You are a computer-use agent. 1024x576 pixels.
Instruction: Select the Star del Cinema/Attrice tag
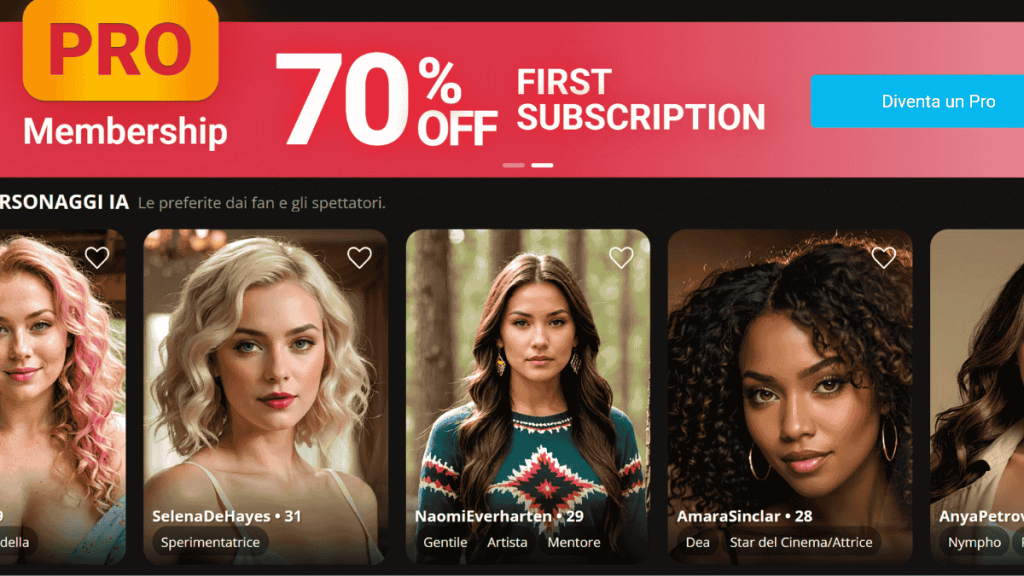coord(801,542)
